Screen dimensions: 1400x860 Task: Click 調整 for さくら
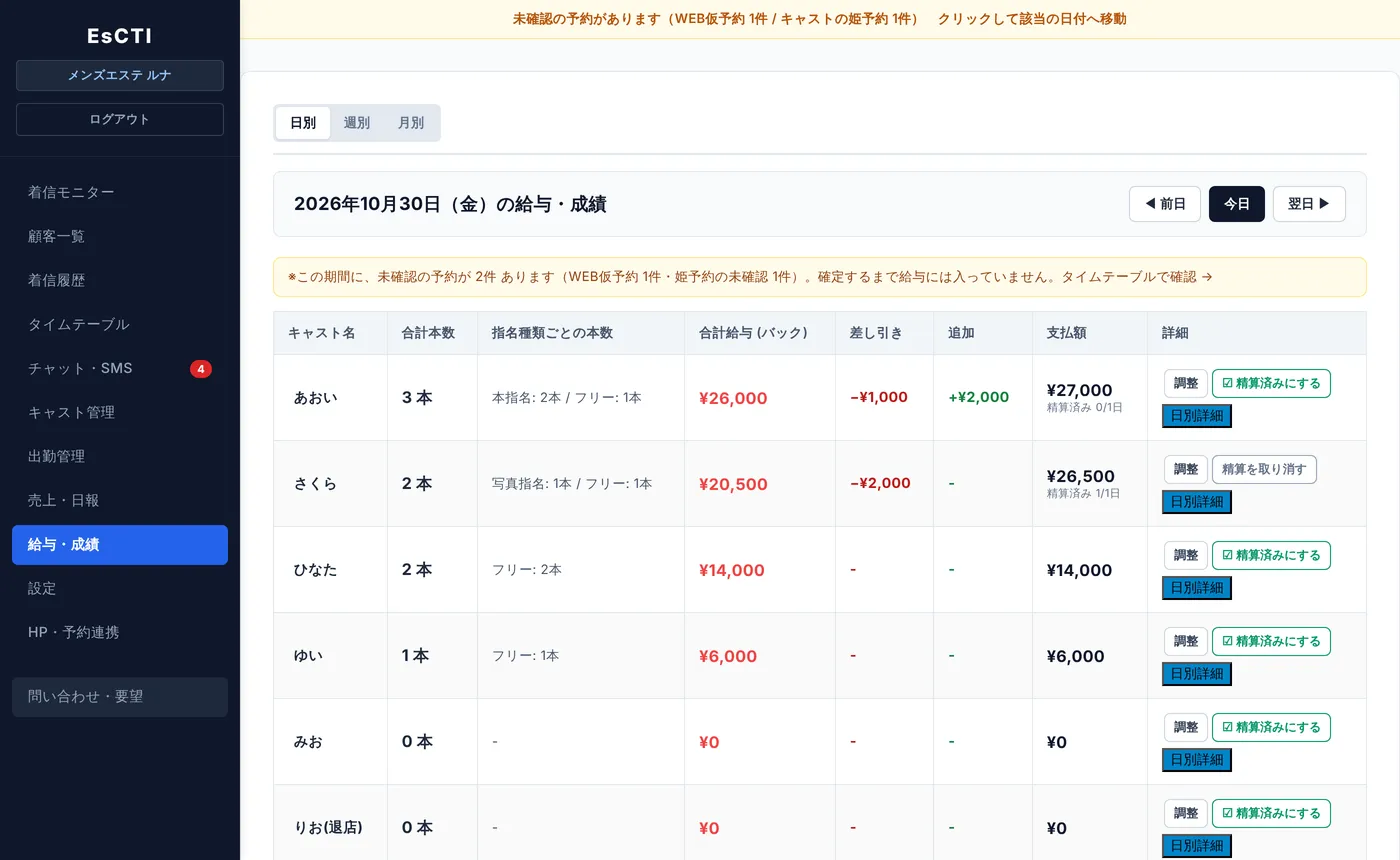[1186, 469]
